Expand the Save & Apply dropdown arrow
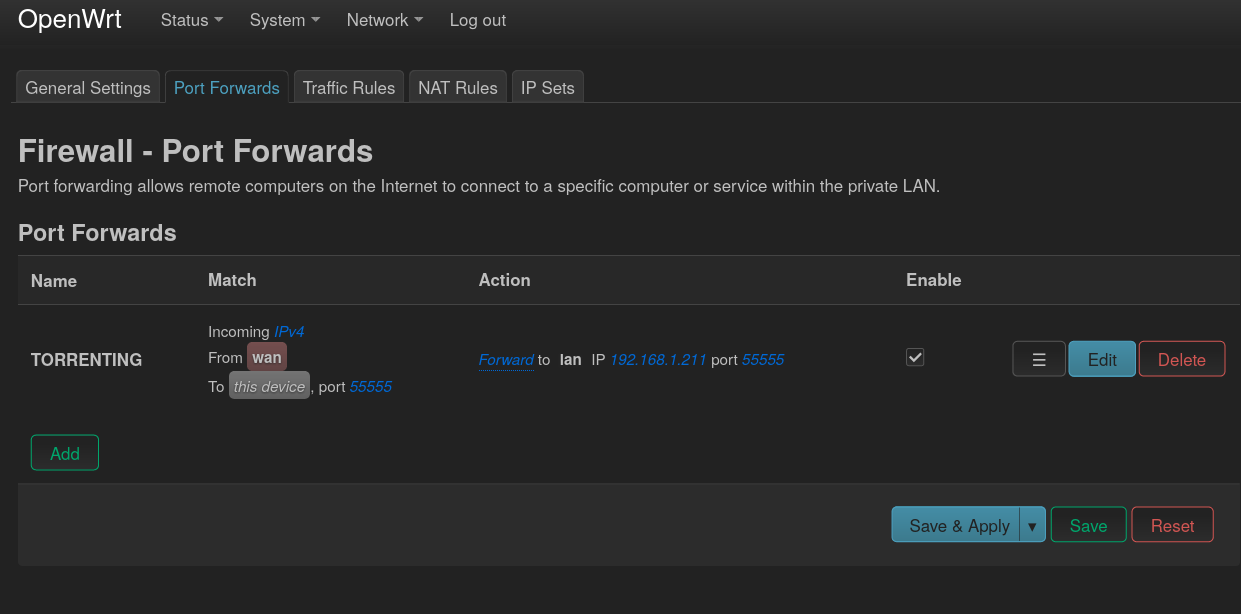The height and width of the screenshot is (616, 1245). pyautogui.click(x=1033, y=524)
